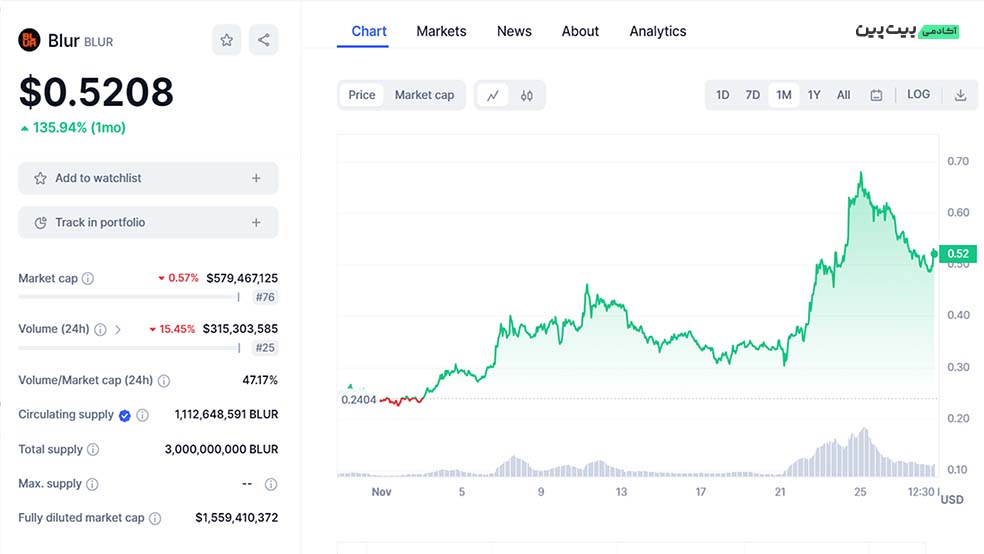Switch to candlestick chart icon
Screen dimensions: 984x554
[x=527, y=96]
